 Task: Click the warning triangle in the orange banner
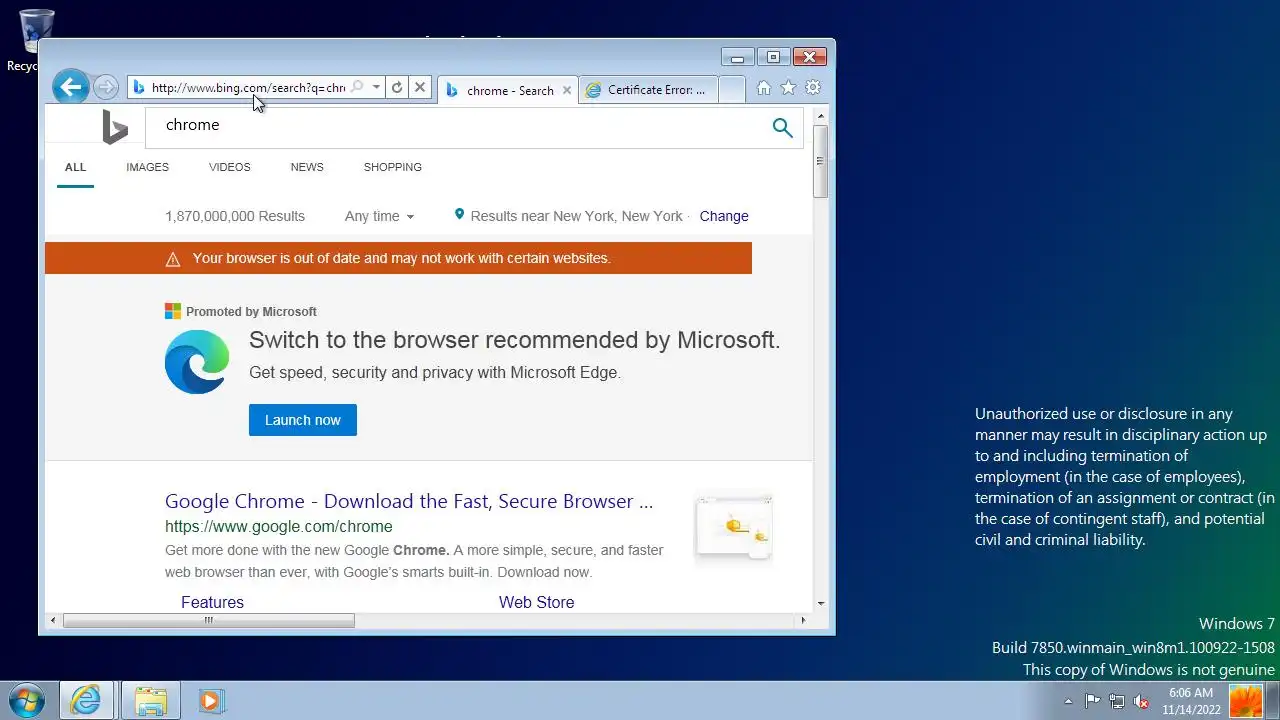tap(173, 259)
